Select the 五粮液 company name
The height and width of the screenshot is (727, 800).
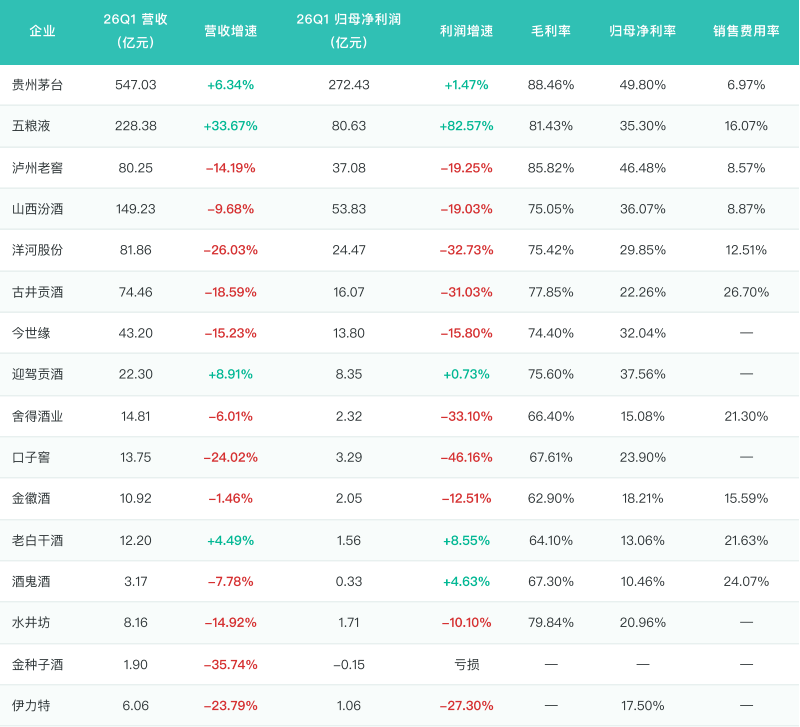point(31,126)
